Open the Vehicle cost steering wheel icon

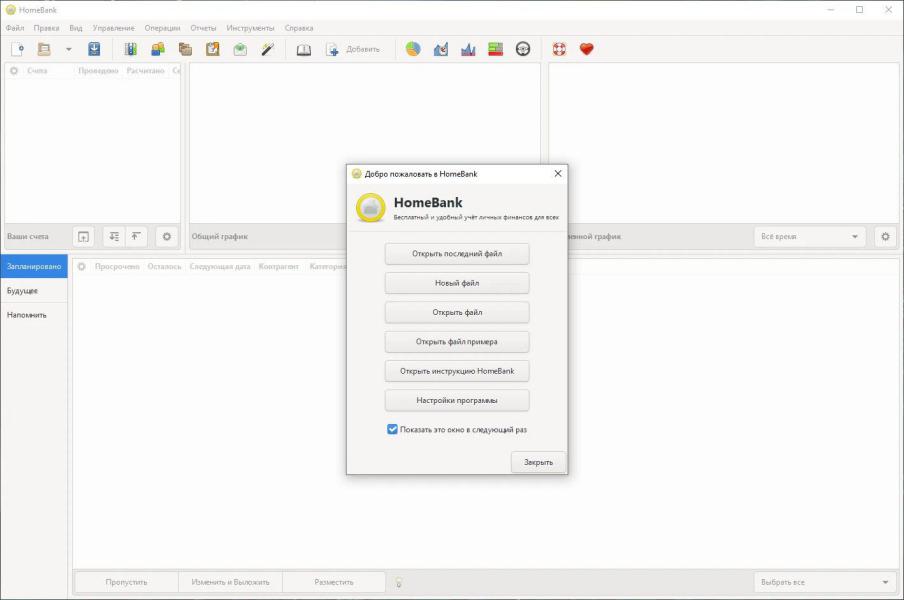(523, 50)
